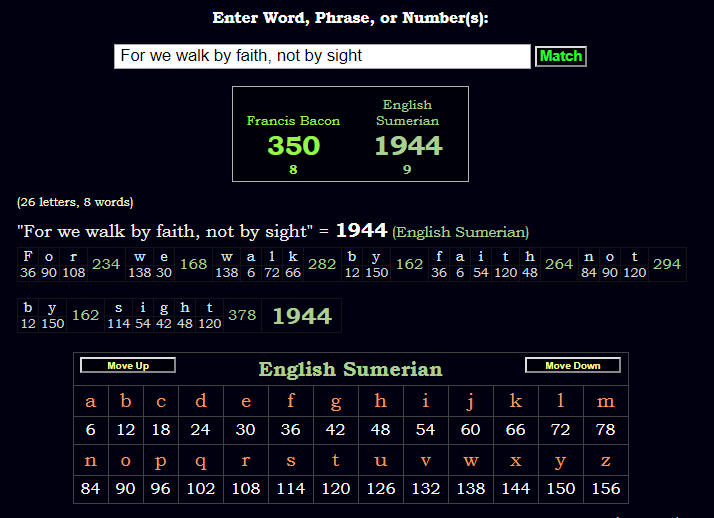Click the Francis Bacon value 350

click(x=293, y=146)
